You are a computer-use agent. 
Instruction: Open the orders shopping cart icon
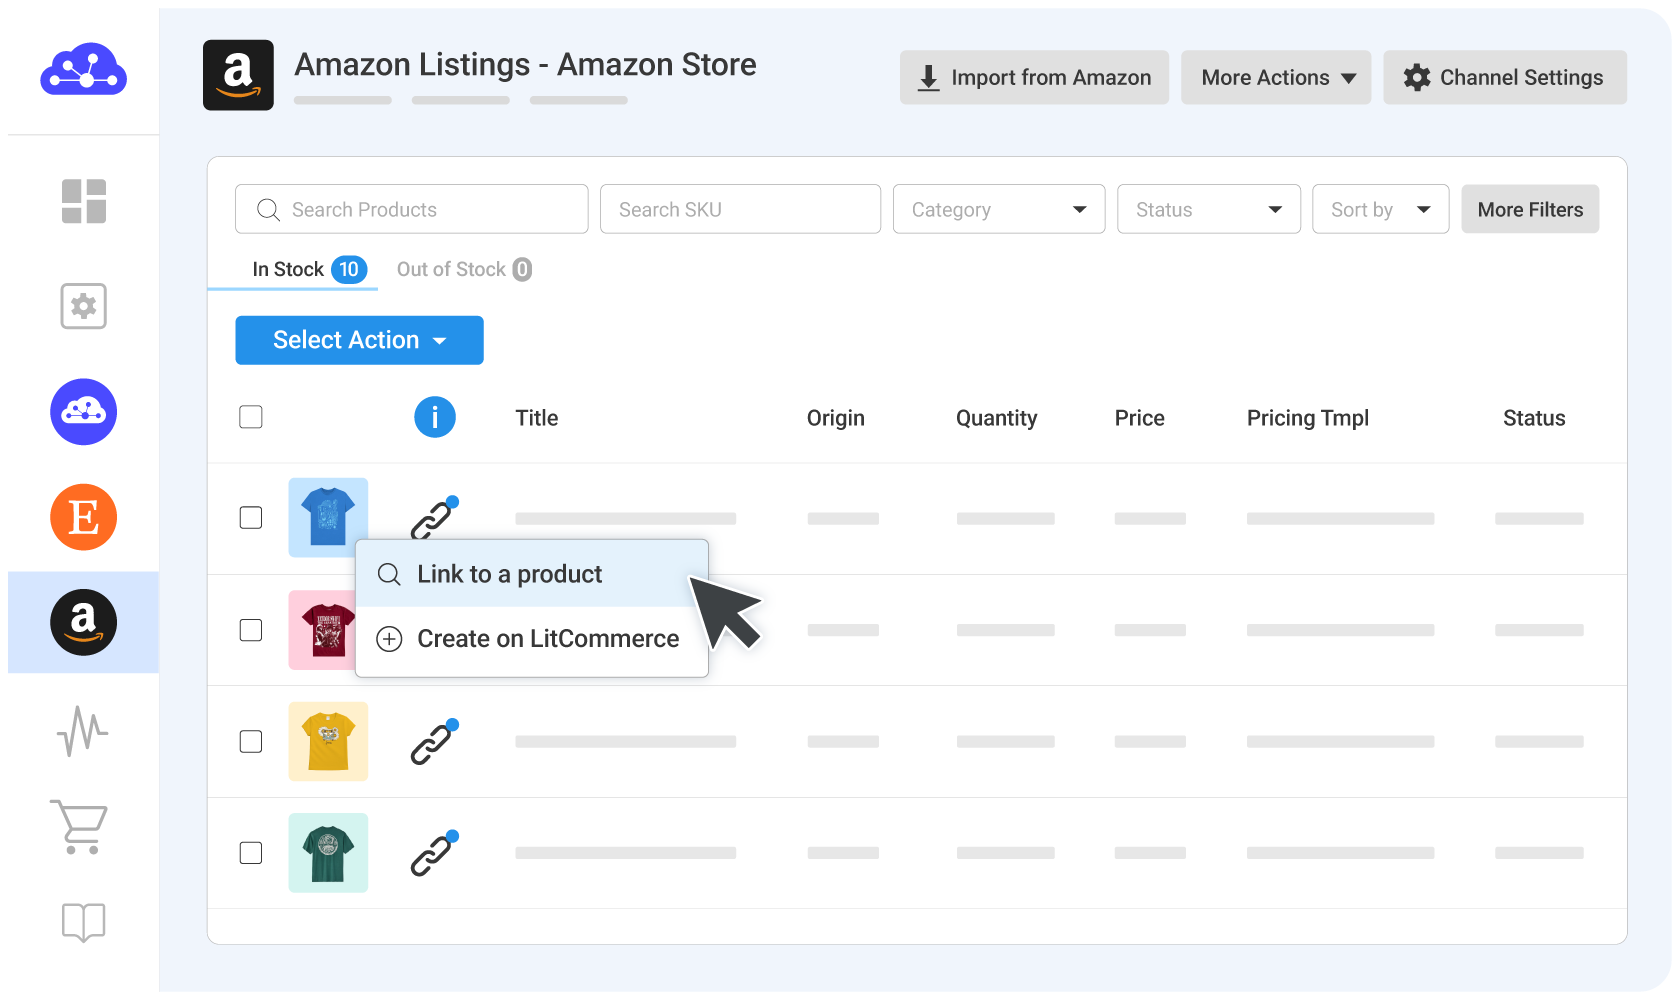(79, 827)
